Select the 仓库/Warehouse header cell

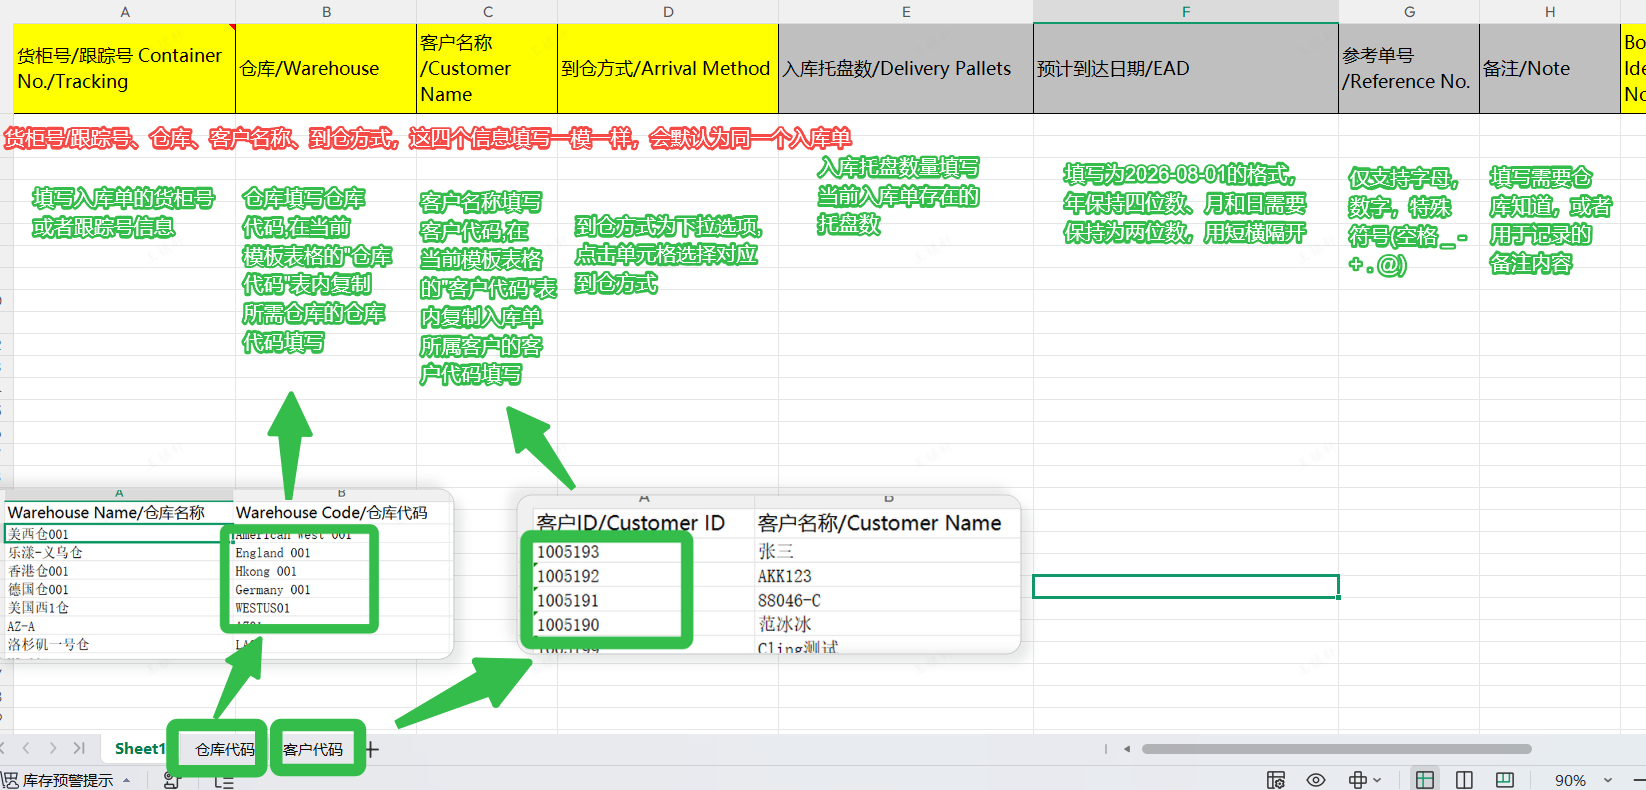(x=326, y=68)
